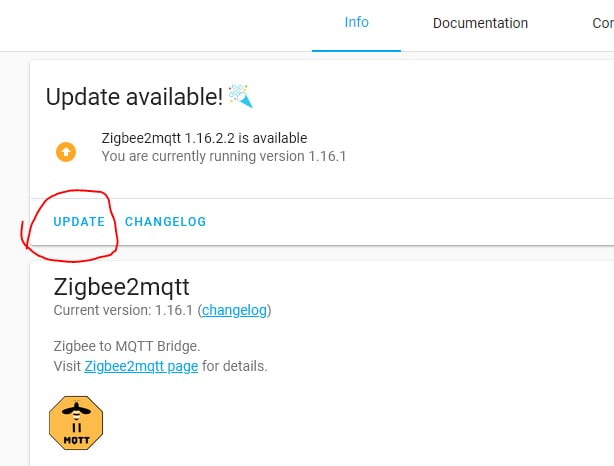Click the "for details." text
This screenshot has width=614, height=466.
click(x=235, y=366)
